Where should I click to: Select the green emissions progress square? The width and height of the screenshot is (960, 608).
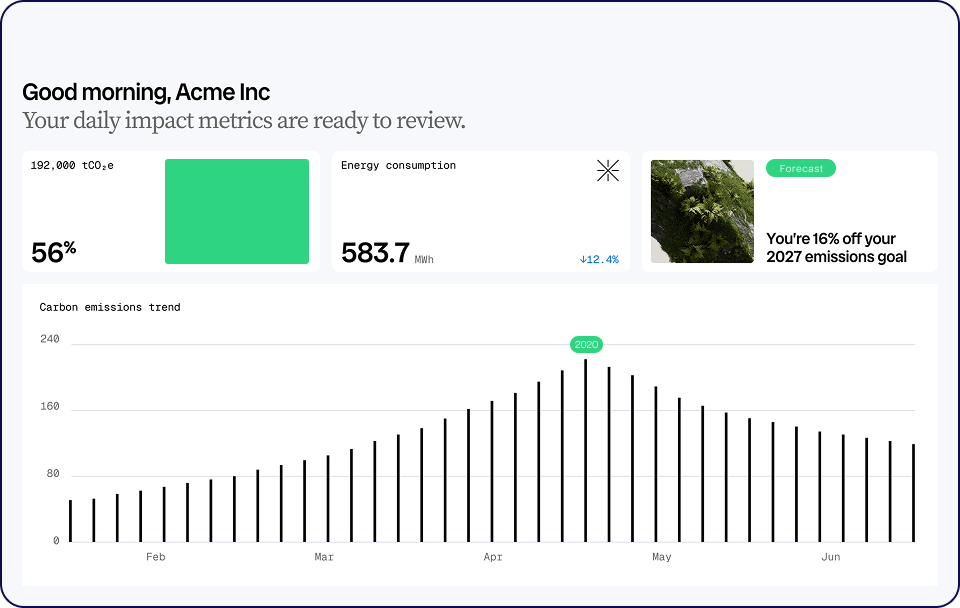pos(237,211)
